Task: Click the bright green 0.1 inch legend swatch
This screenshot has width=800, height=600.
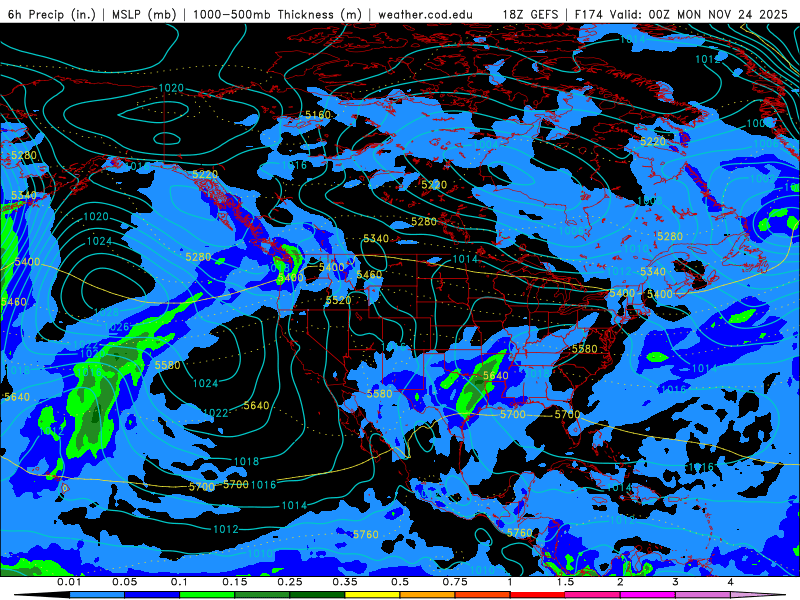Action: [x=207, y=595]
